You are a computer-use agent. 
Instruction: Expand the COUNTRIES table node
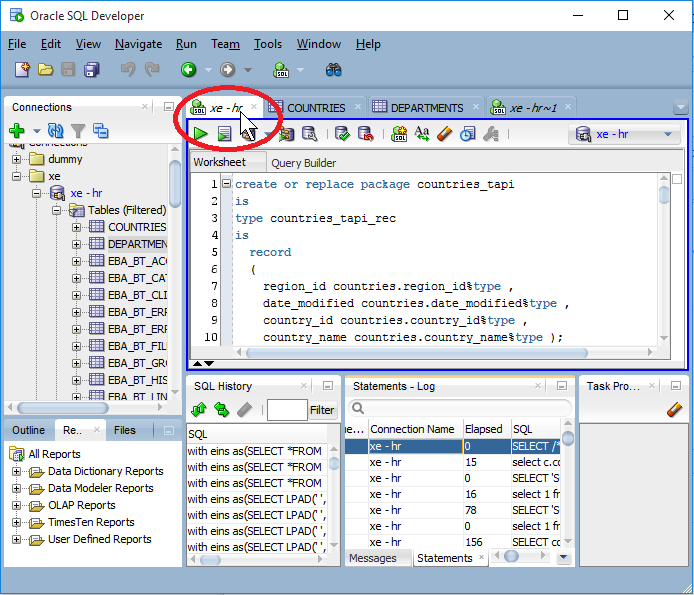[76, 228]
